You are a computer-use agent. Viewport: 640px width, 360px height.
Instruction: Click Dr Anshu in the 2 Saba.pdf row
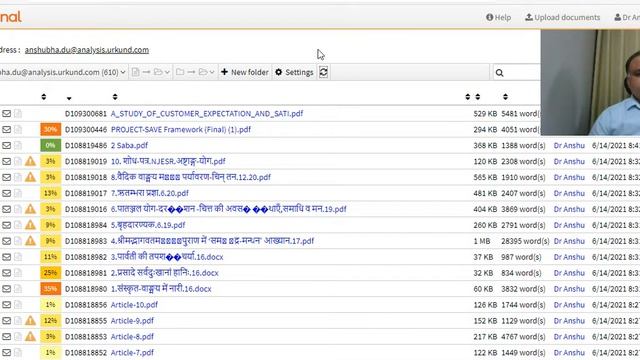[x=569, y=145]
